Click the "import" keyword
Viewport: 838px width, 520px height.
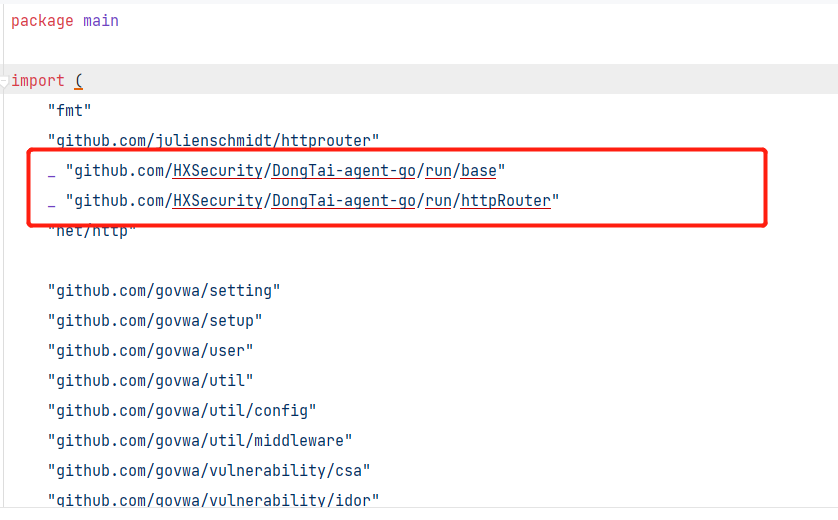click(38, 81)
